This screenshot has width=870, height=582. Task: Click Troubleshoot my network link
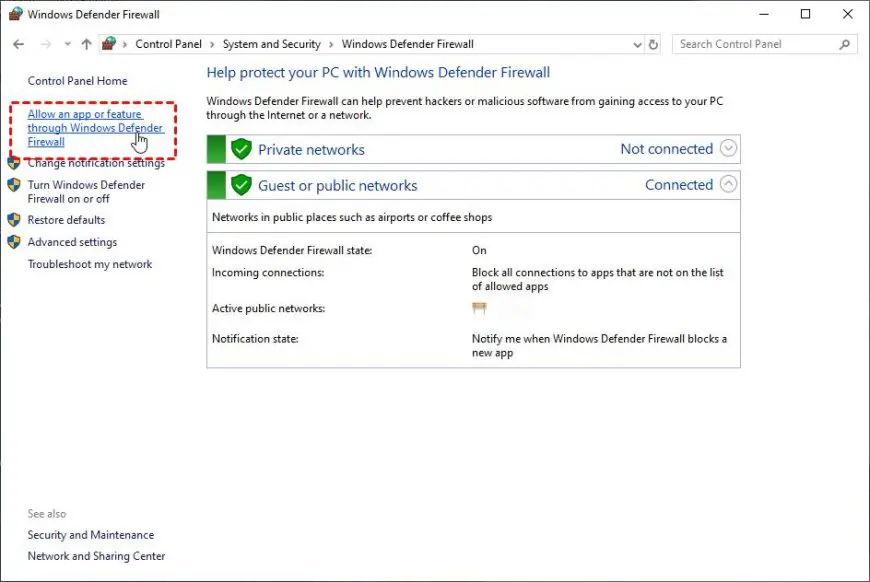click(x=90, y=264)
